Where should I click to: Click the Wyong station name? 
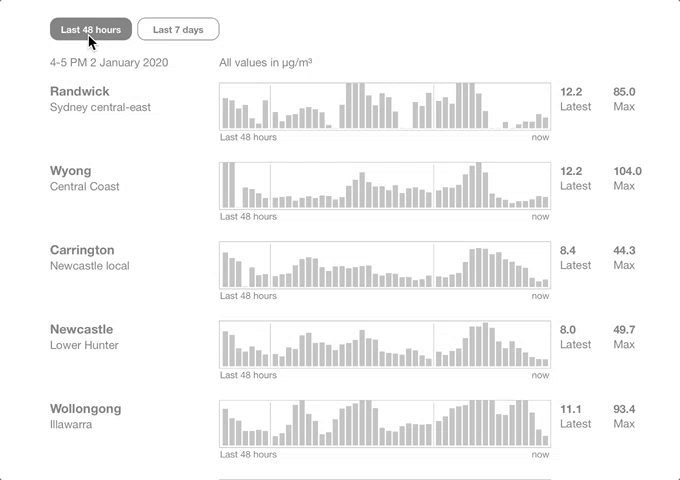pyautogui.click(x=70, y=171)
